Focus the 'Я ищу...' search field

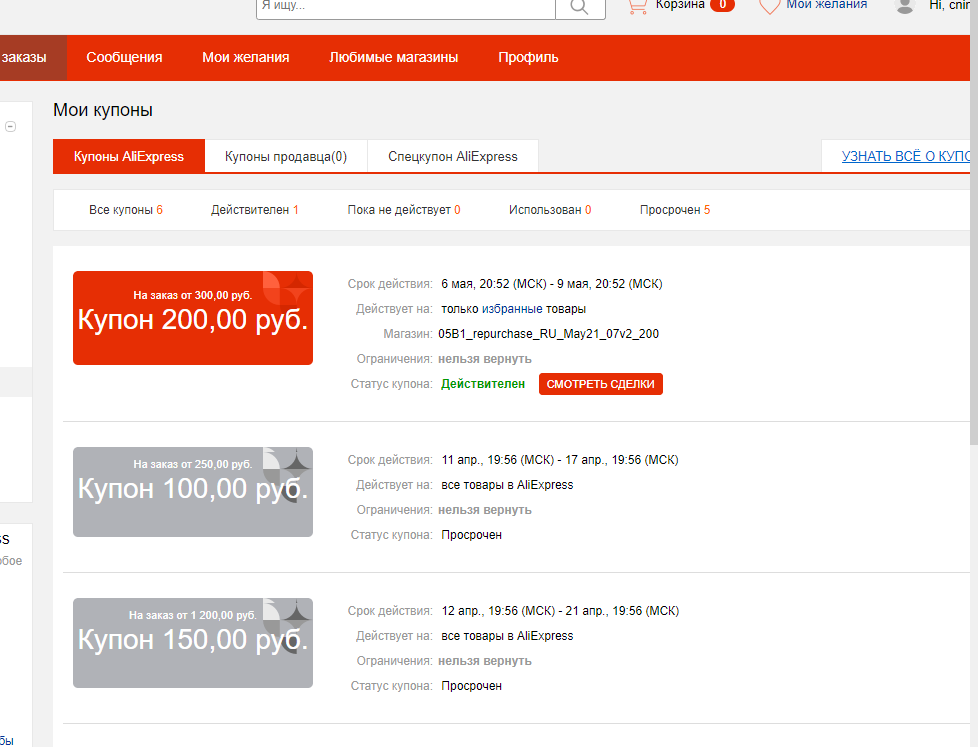[405, 7]
